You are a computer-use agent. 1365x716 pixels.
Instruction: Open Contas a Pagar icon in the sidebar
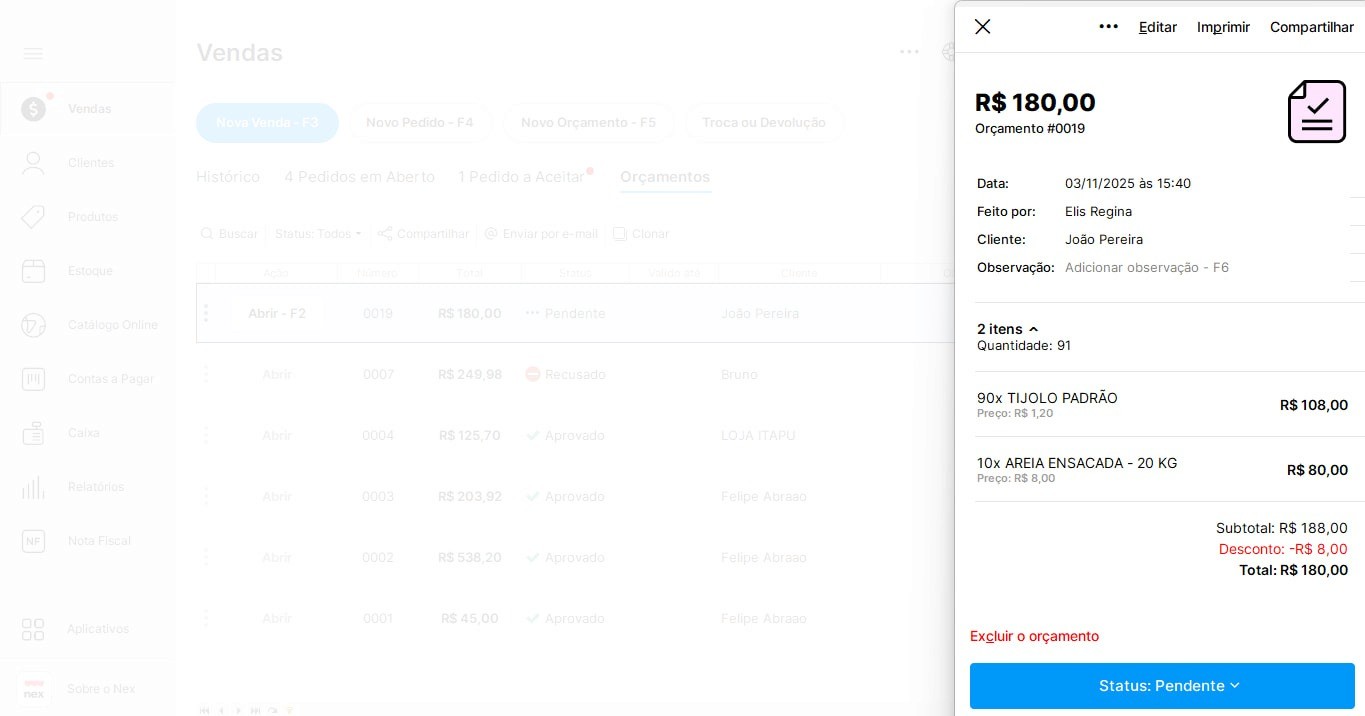[33, 379]
